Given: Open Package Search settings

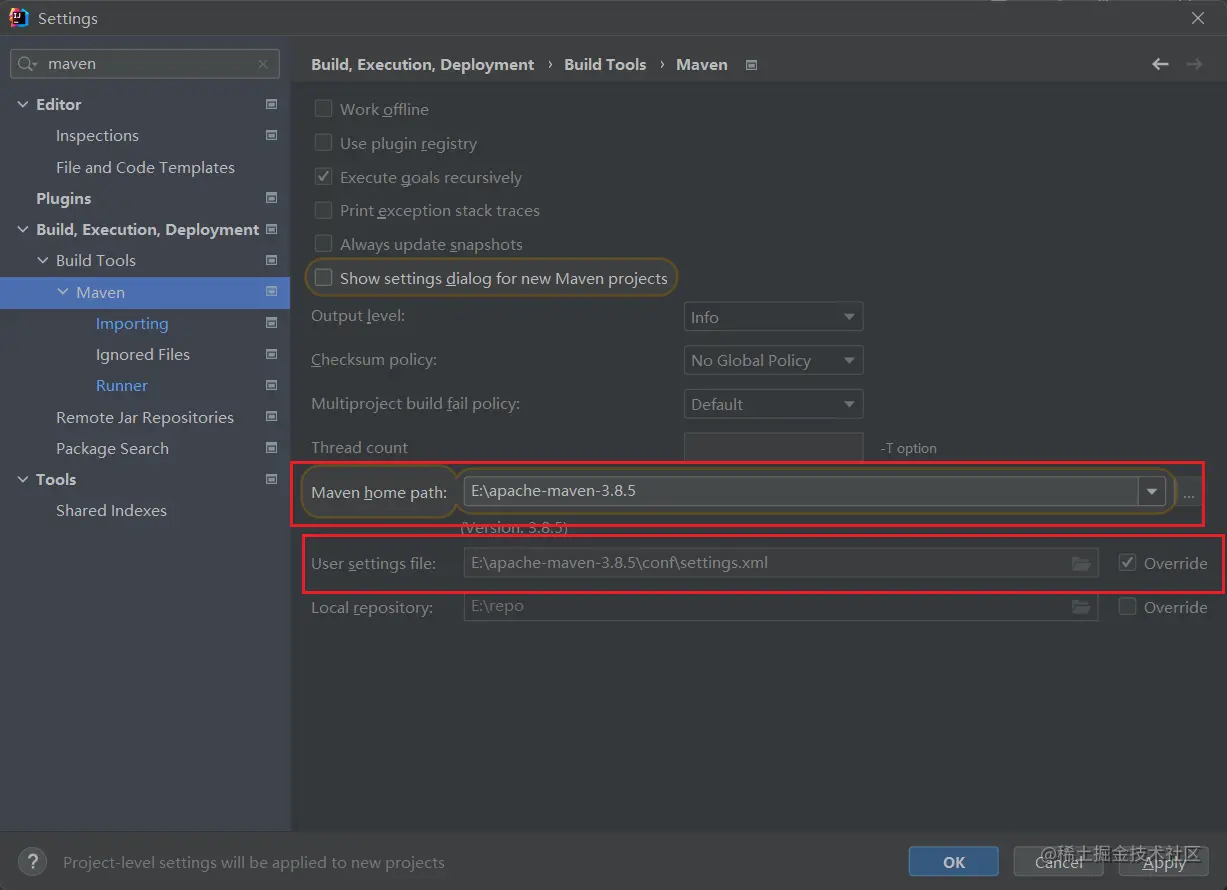Looking at the screenshot, I should 112,448.
